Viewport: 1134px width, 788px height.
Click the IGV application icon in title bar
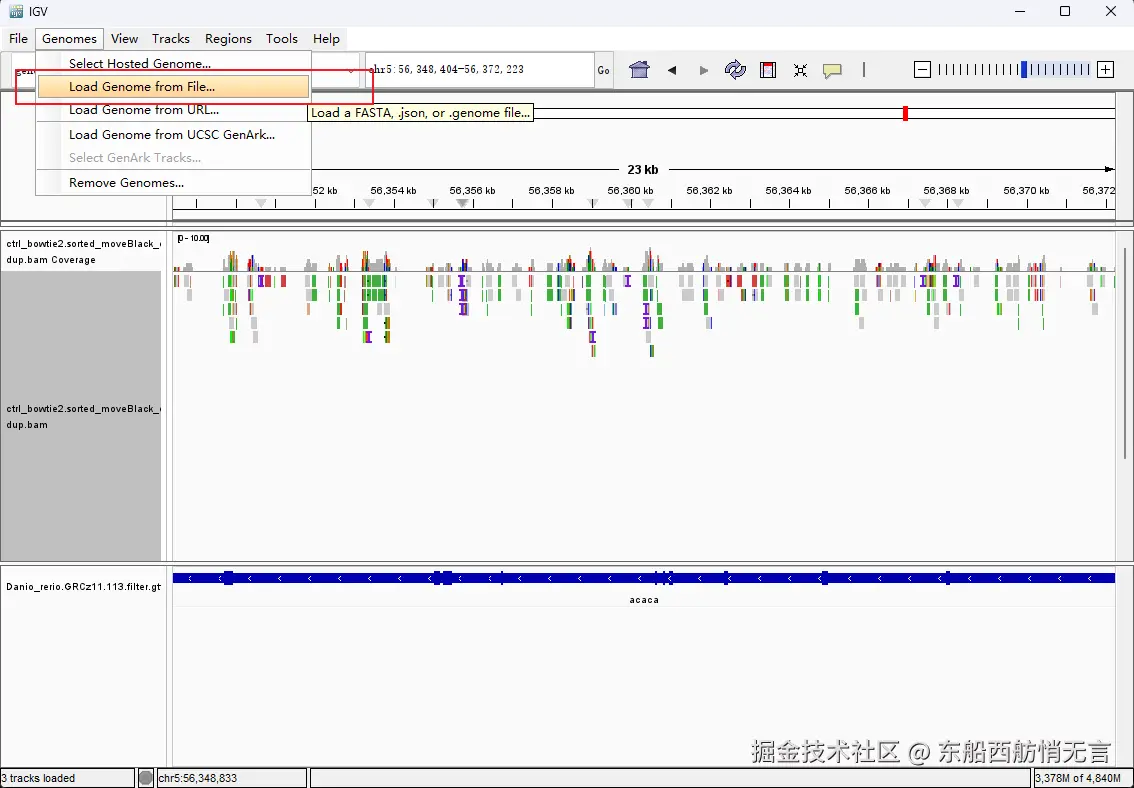point(16,12)
